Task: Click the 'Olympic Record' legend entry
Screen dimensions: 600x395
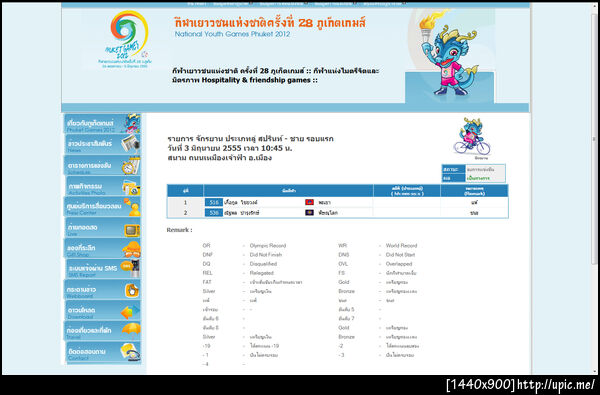Action: click(x=268, y=245)
